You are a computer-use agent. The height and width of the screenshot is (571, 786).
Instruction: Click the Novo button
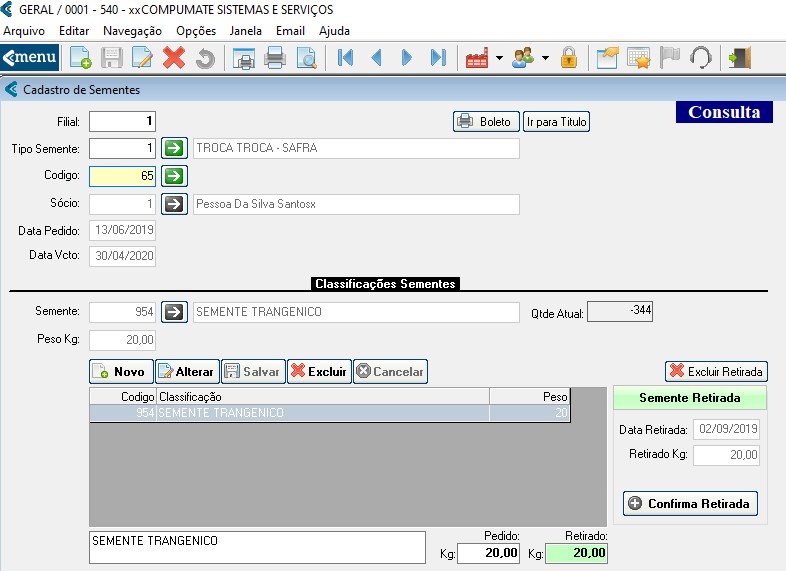(119, 371)
